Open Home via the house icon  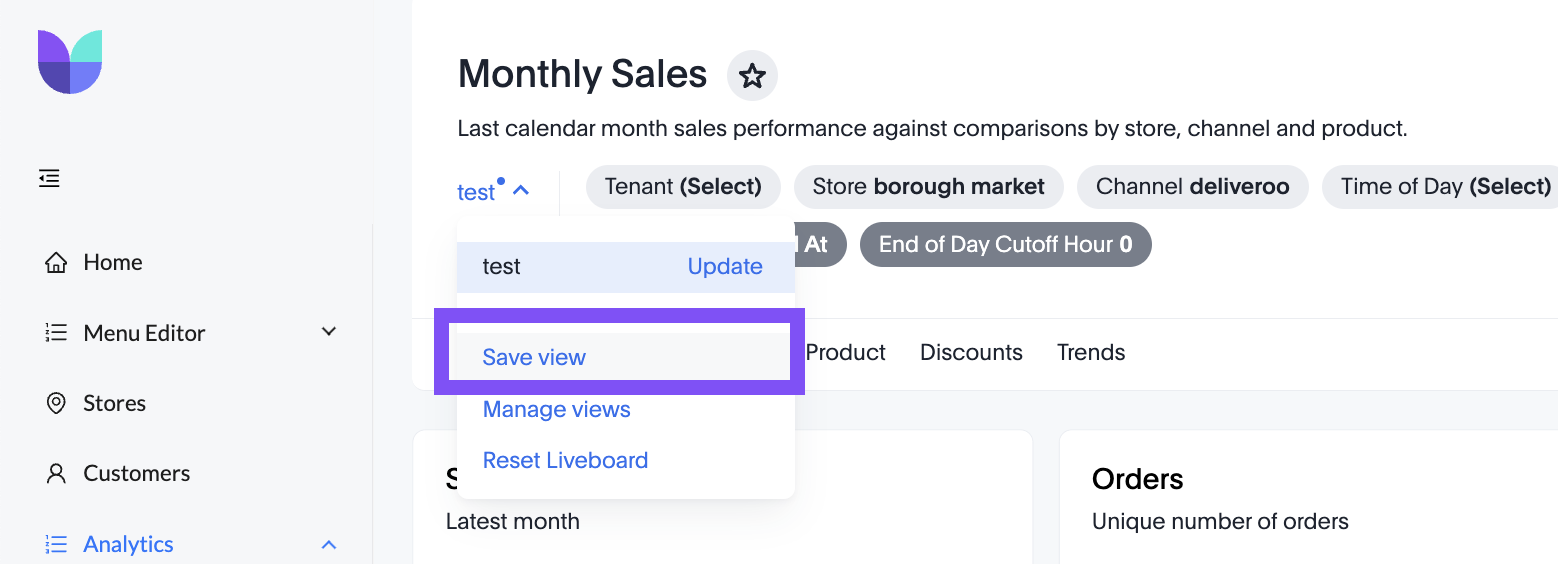(x=57, y=263)
